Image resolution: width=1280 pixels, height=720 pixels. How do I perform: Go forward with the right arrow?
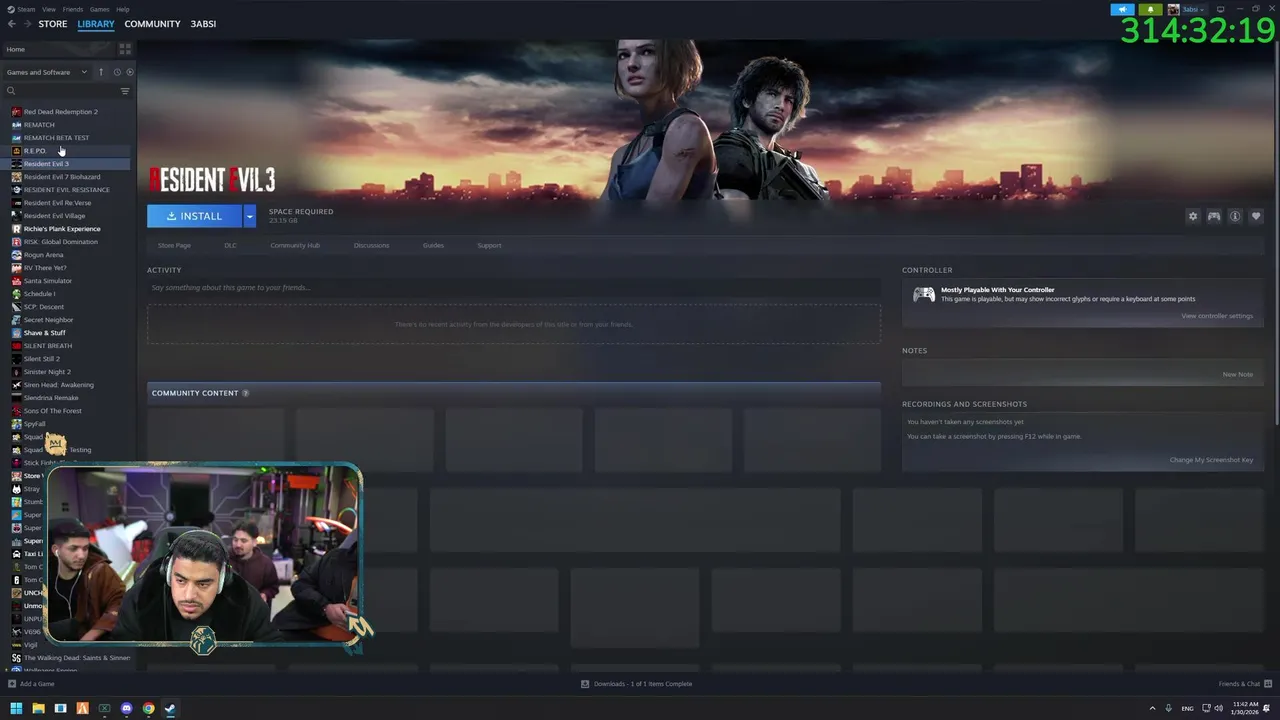click(x=26, y=24)
